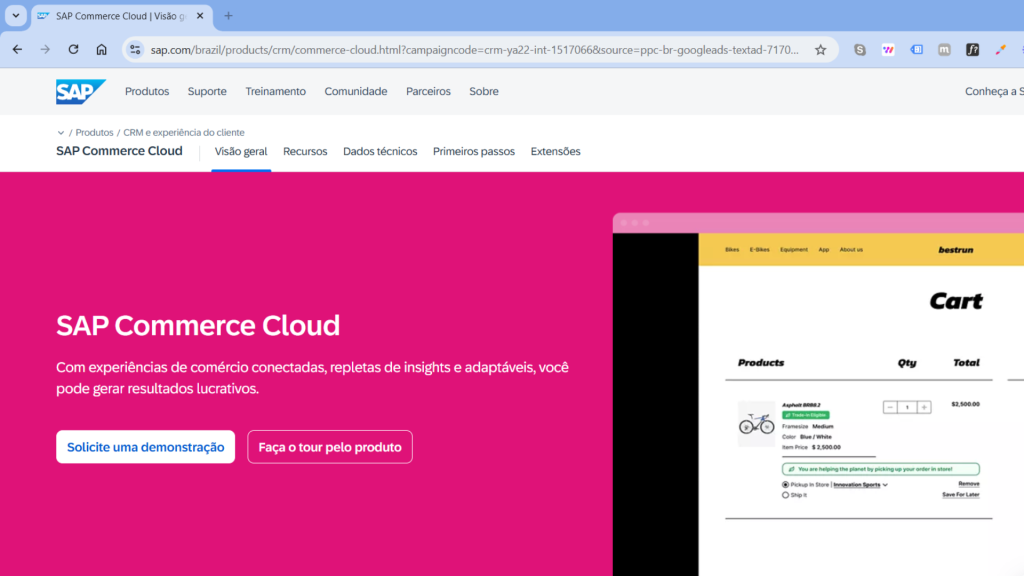
Task: Bookmark this page with the star icon
Action: pyautogui.click(x=820, y=49)
